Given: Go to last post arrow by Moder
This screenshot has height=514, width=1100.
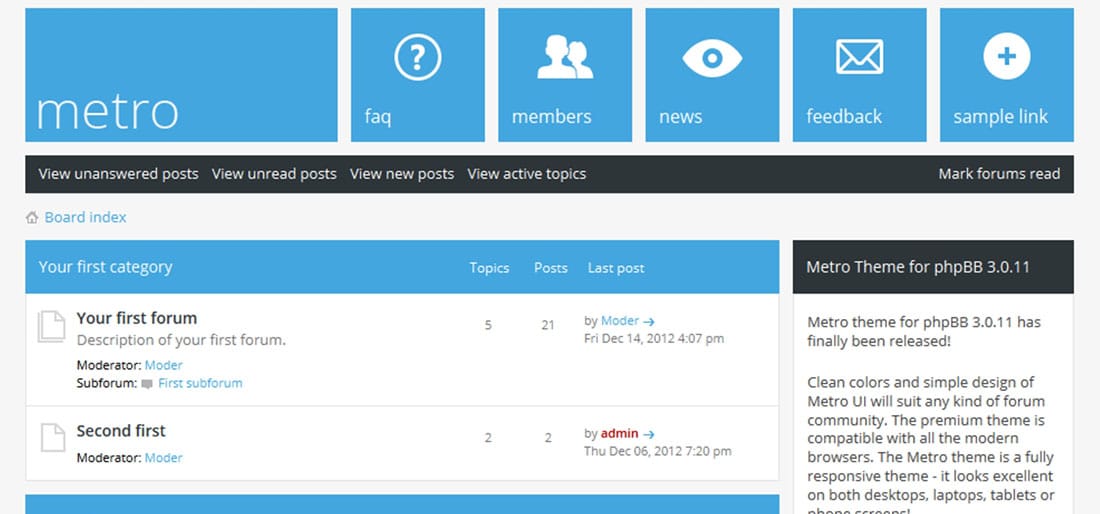Looking at the screenshot, I should coord(649,321).
